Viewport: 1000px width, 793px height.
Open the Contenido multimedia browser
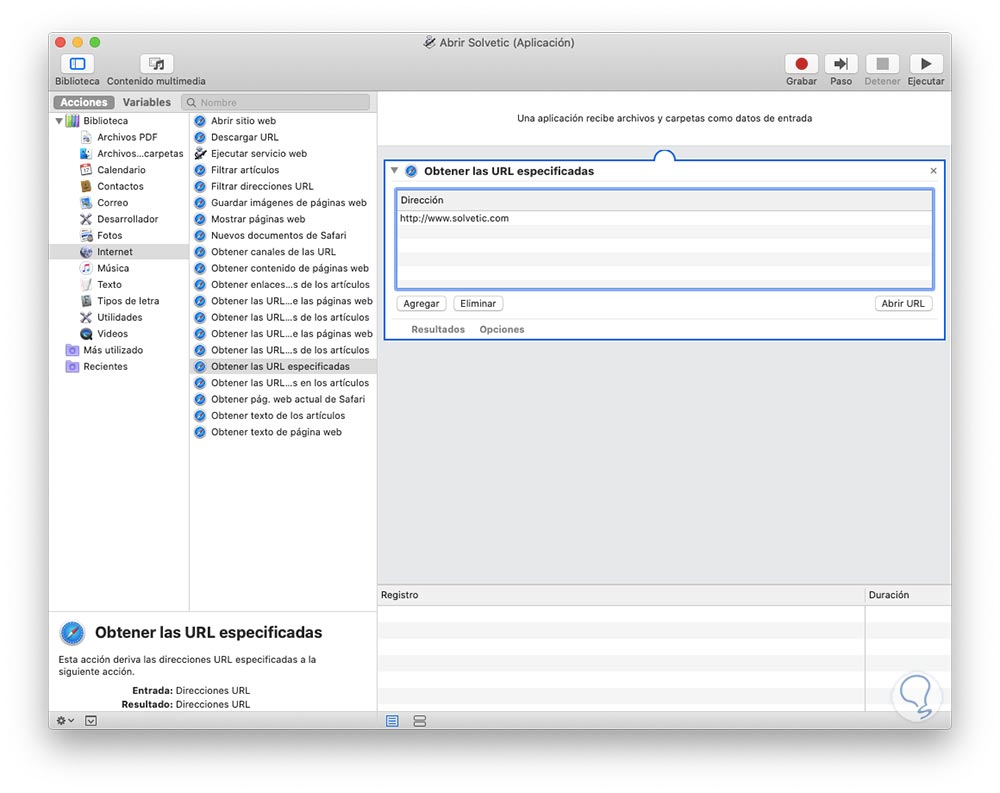click(x=156, y=64)
